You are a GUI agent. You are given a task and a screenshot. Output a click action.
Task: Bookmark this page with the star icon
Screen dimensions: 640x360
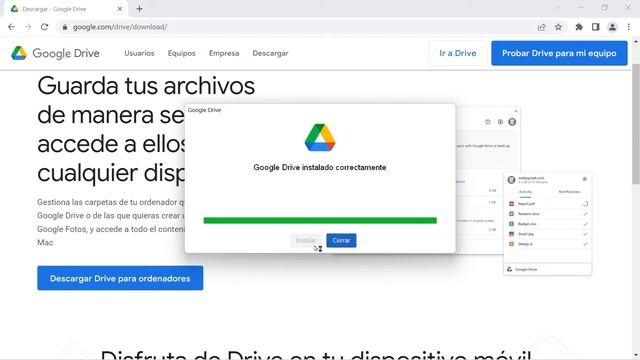pos(558,27)
